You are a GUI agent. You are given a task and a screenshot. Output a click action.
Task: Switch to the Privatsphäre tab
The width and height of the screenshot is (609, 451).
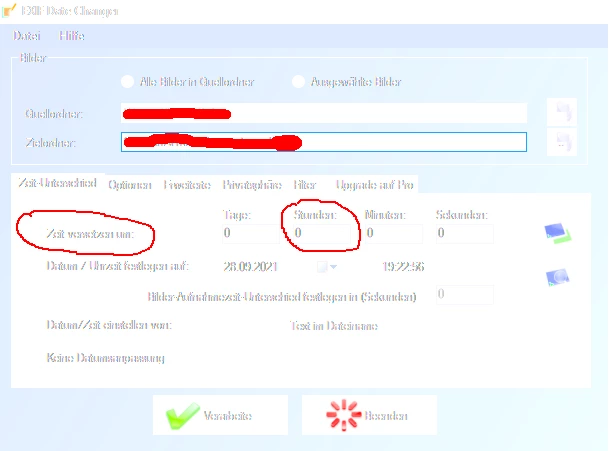point(252,185)
